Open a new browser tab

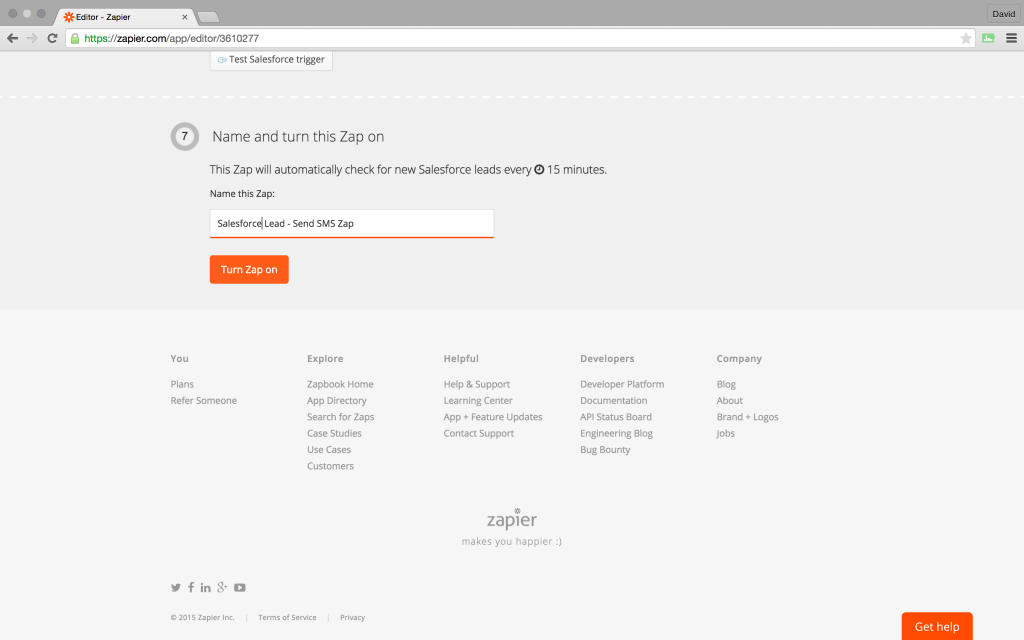(x=208, y=17)
